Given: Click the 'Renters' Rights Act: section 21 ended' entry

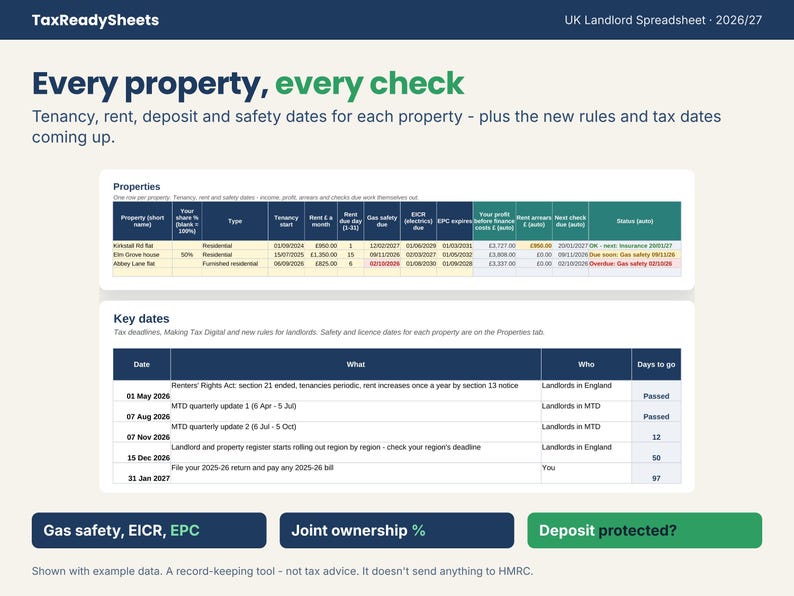Looking at the screenshot, I should point(355,391).
